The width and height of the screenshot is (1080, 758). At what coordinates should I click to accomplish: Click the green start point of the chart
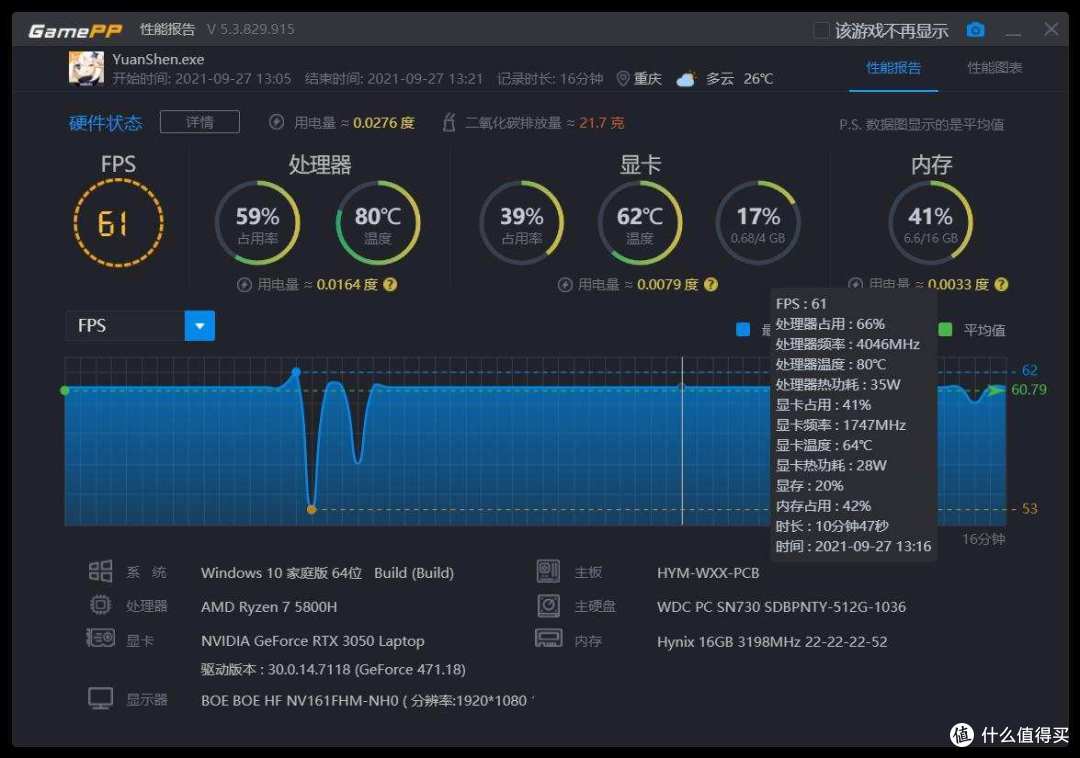point(65,390)
